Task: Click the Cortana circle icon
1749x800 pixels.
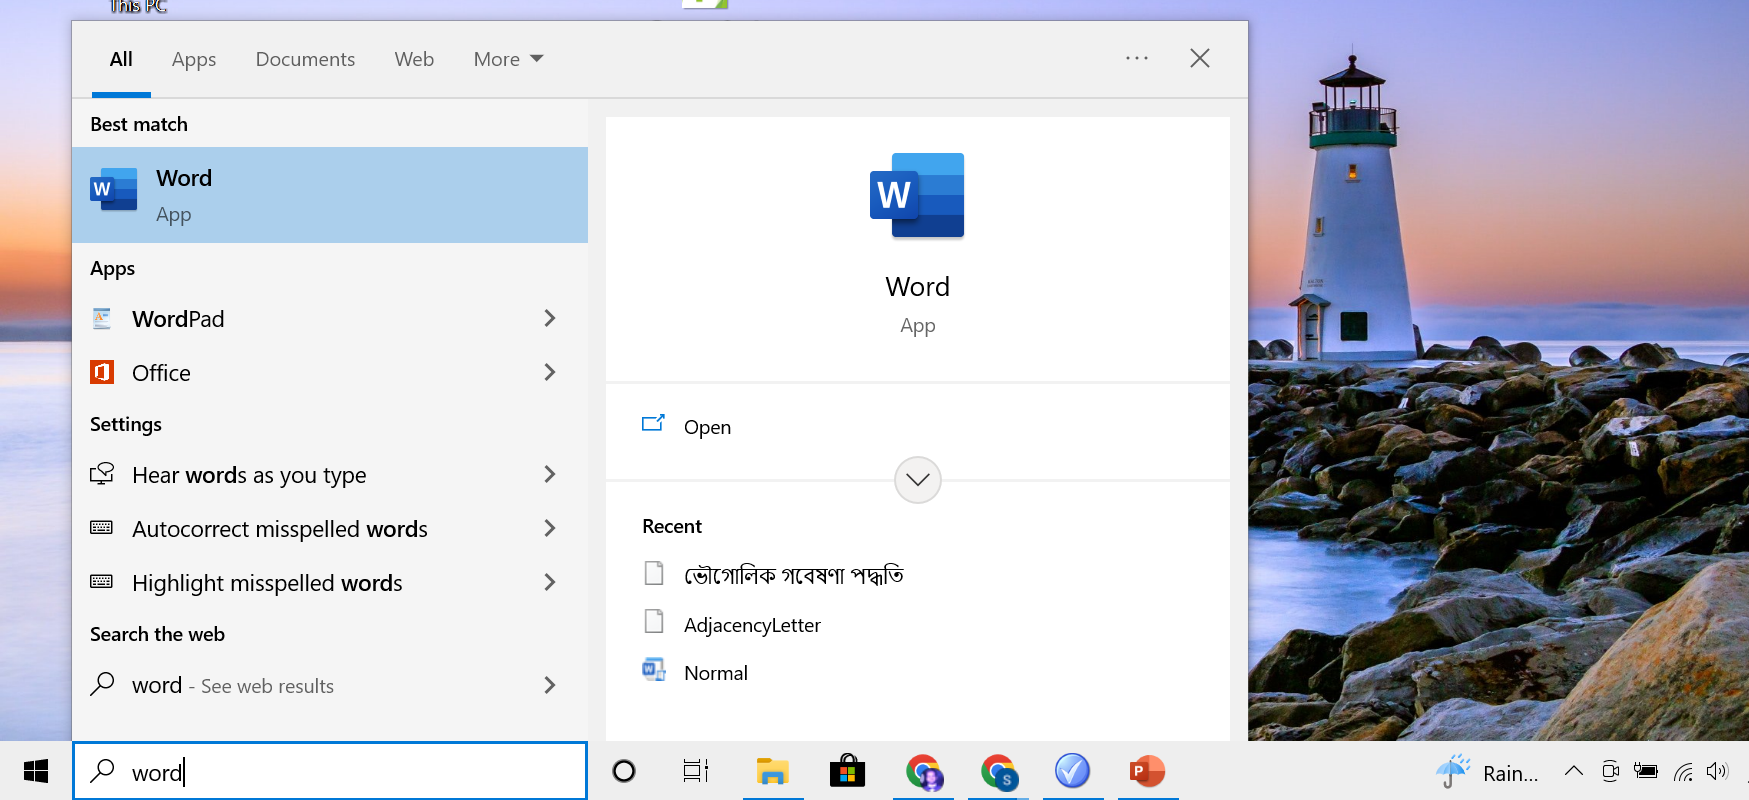Action: pos(624,771)
